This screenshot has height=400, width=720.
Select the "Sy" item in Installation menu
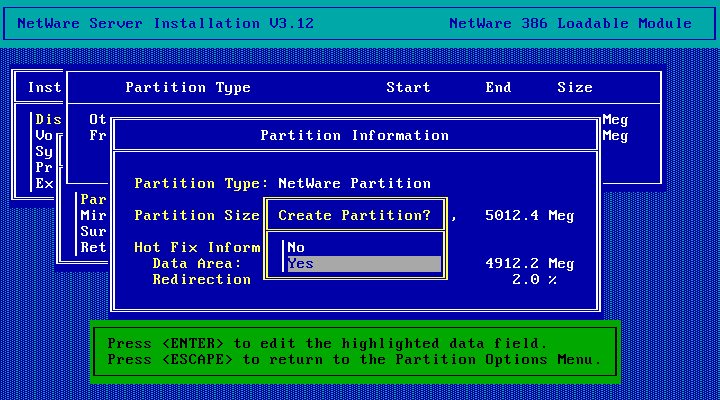(44, 152)
